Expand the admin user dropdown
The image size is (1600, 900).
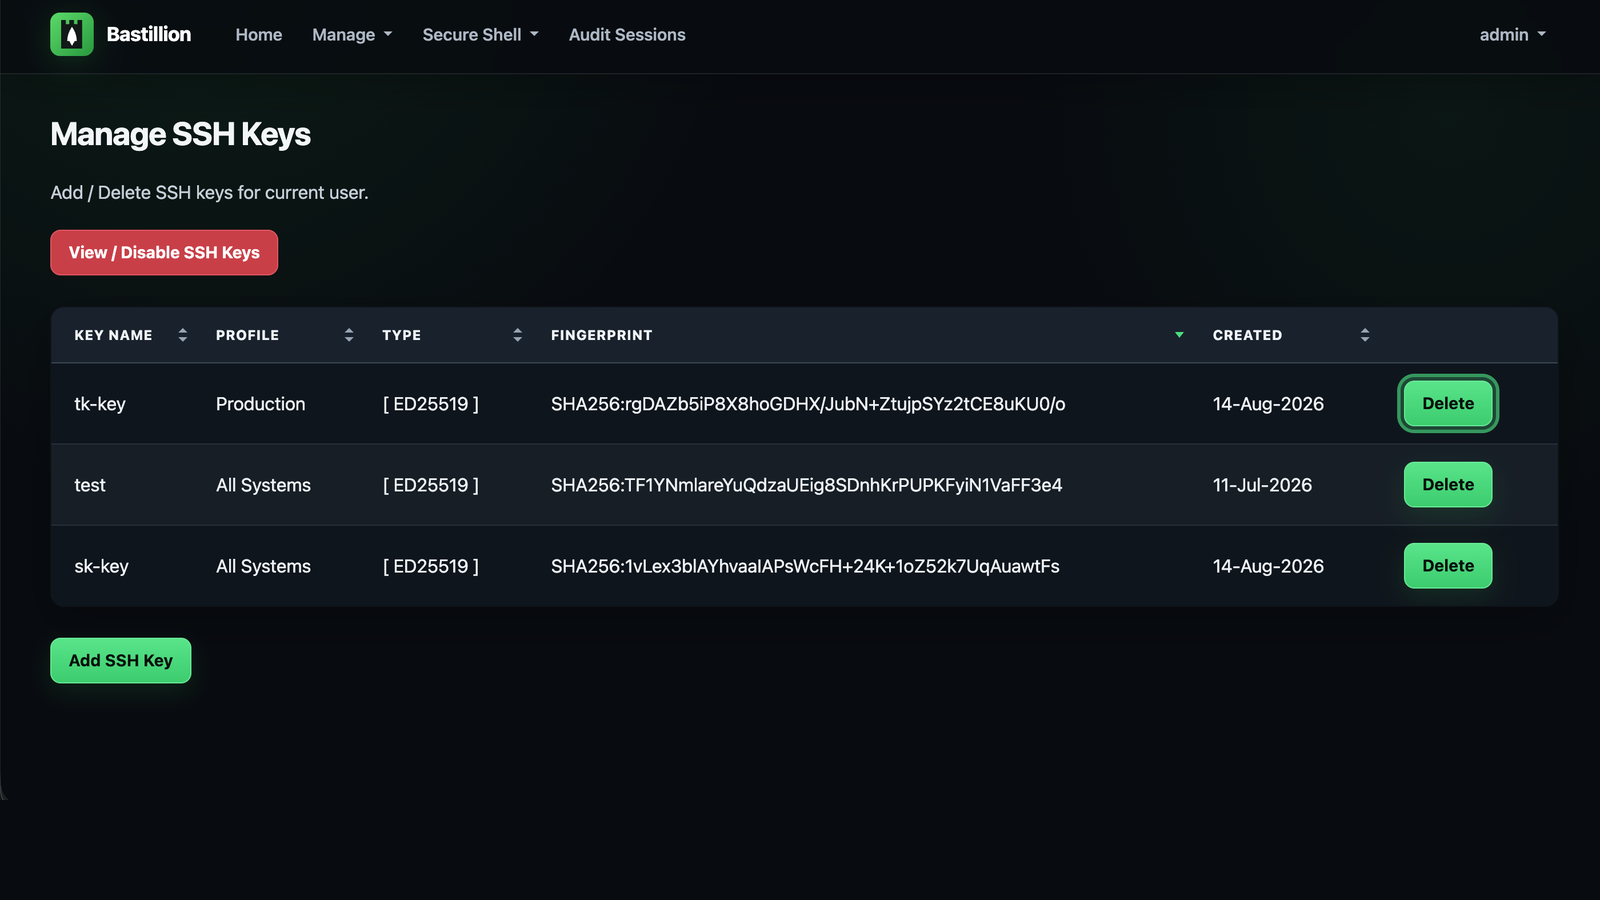tap(1513, 34)
